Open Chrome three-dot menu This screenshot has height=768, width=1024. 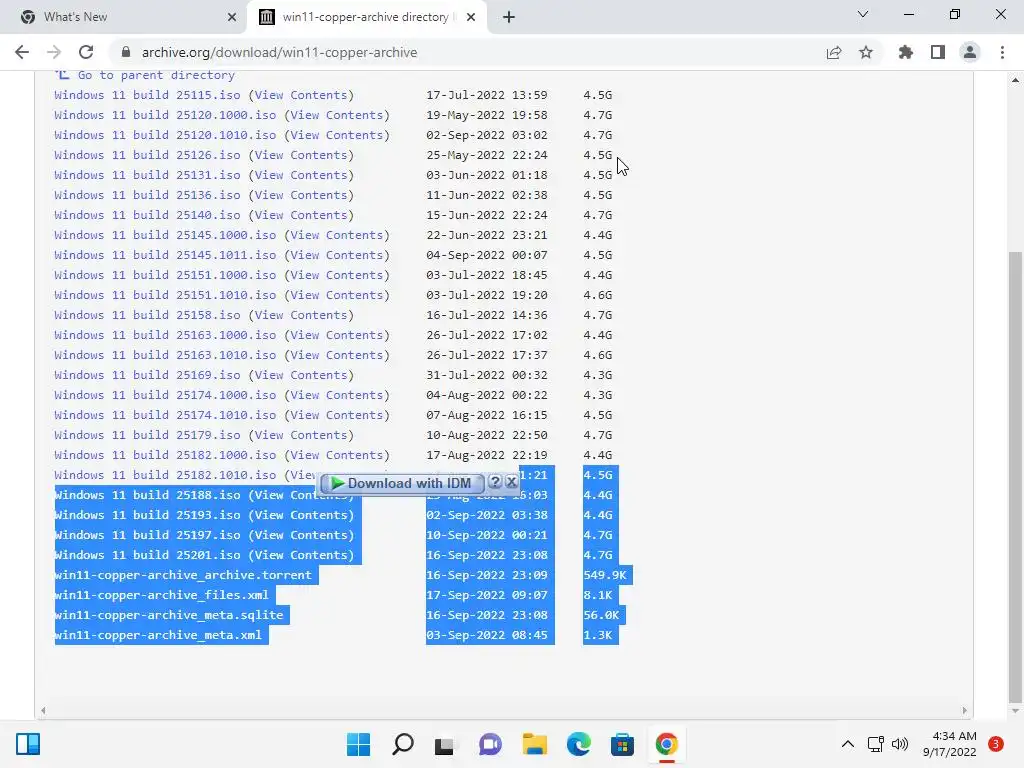point(1002,52)
